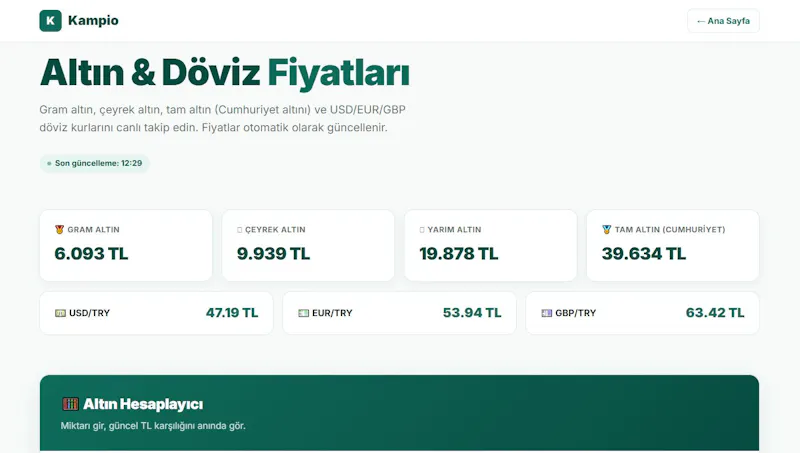Select the 63.42 TL pound rate
The width and height of the screenshot is (800, 453).
coord(715,313)
